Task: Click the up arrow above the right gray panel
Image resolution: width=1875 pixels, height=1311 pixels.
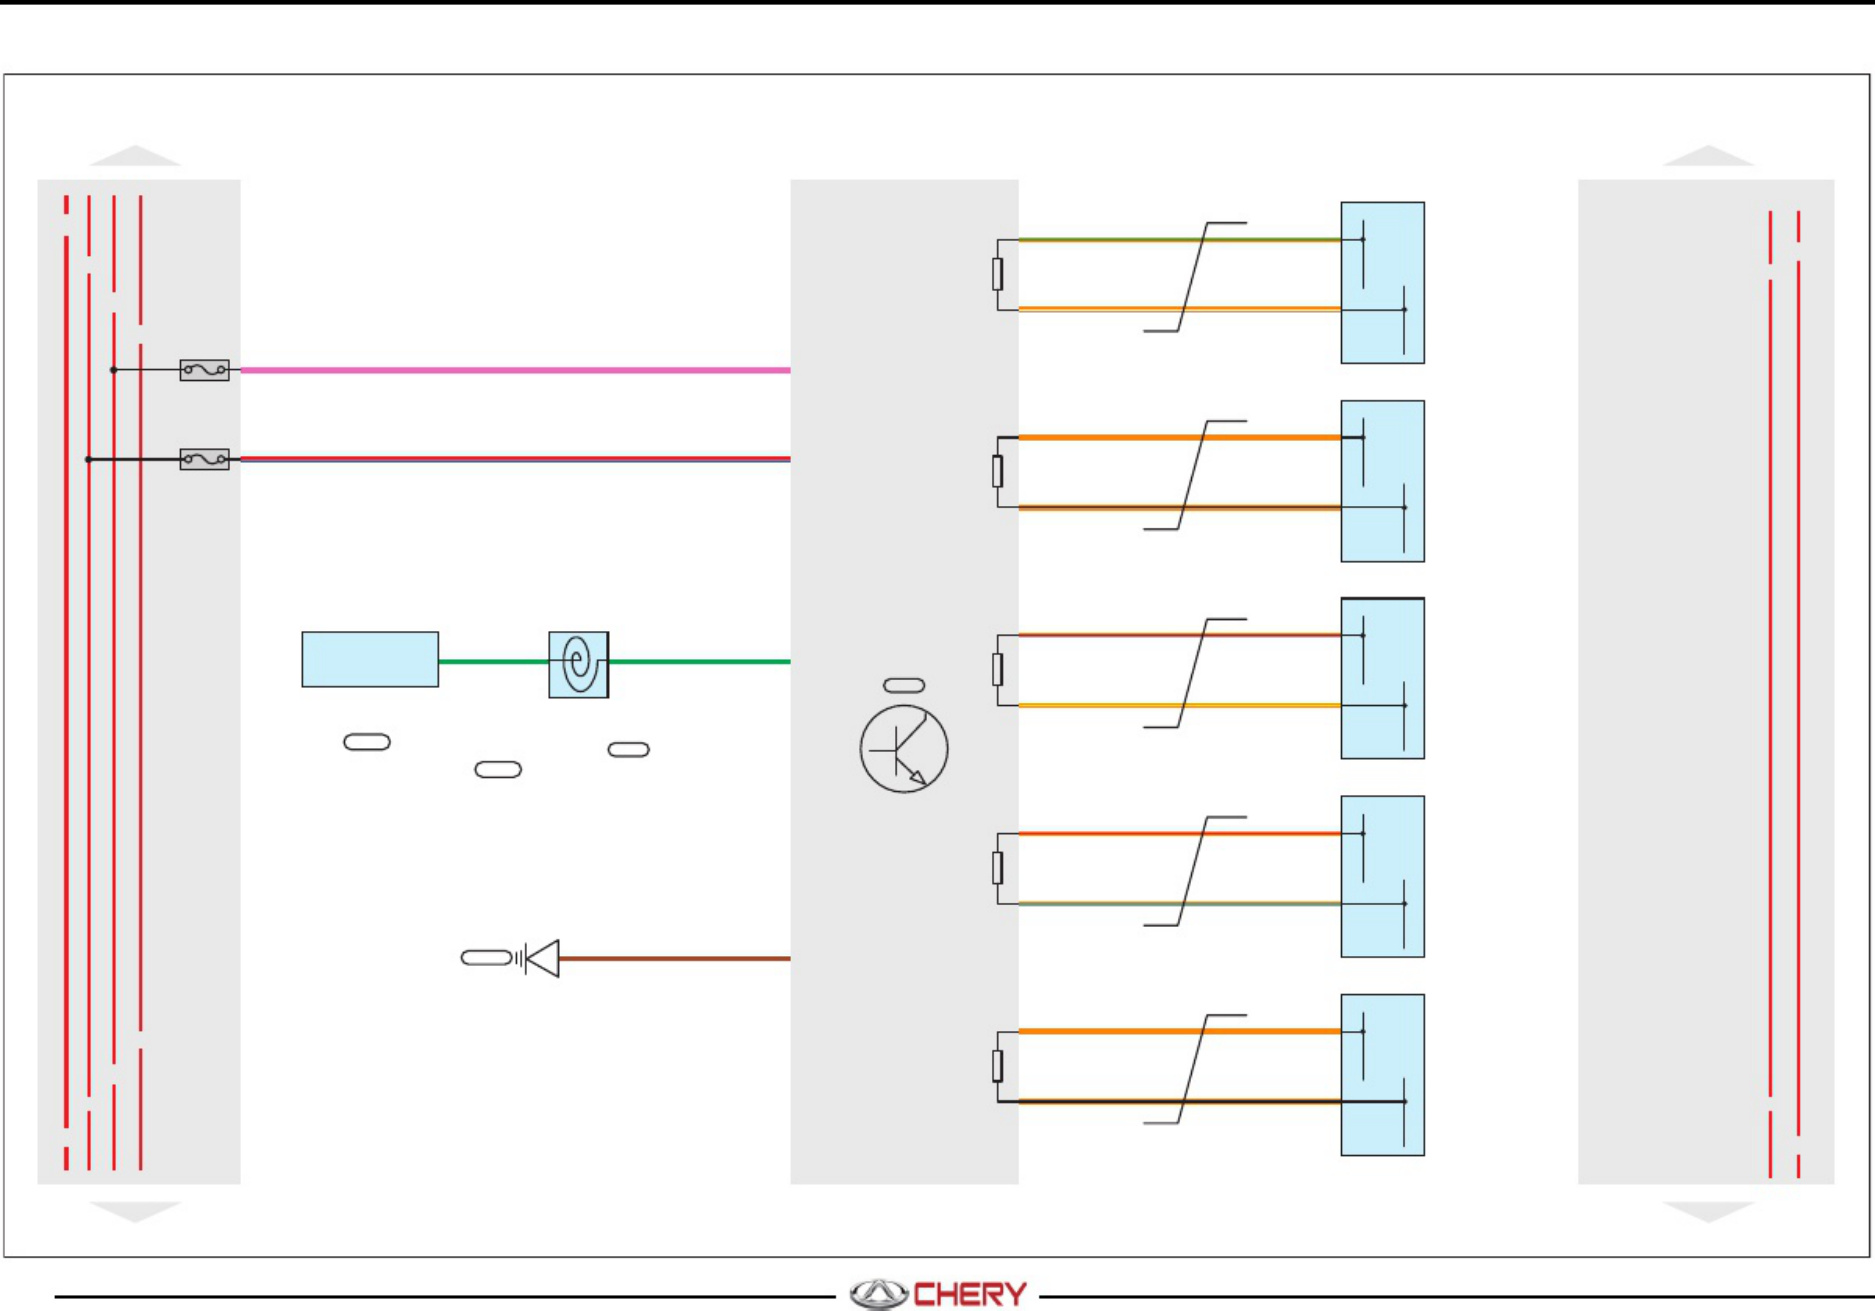Action: pyautogui.click(x=1708, y=155)
